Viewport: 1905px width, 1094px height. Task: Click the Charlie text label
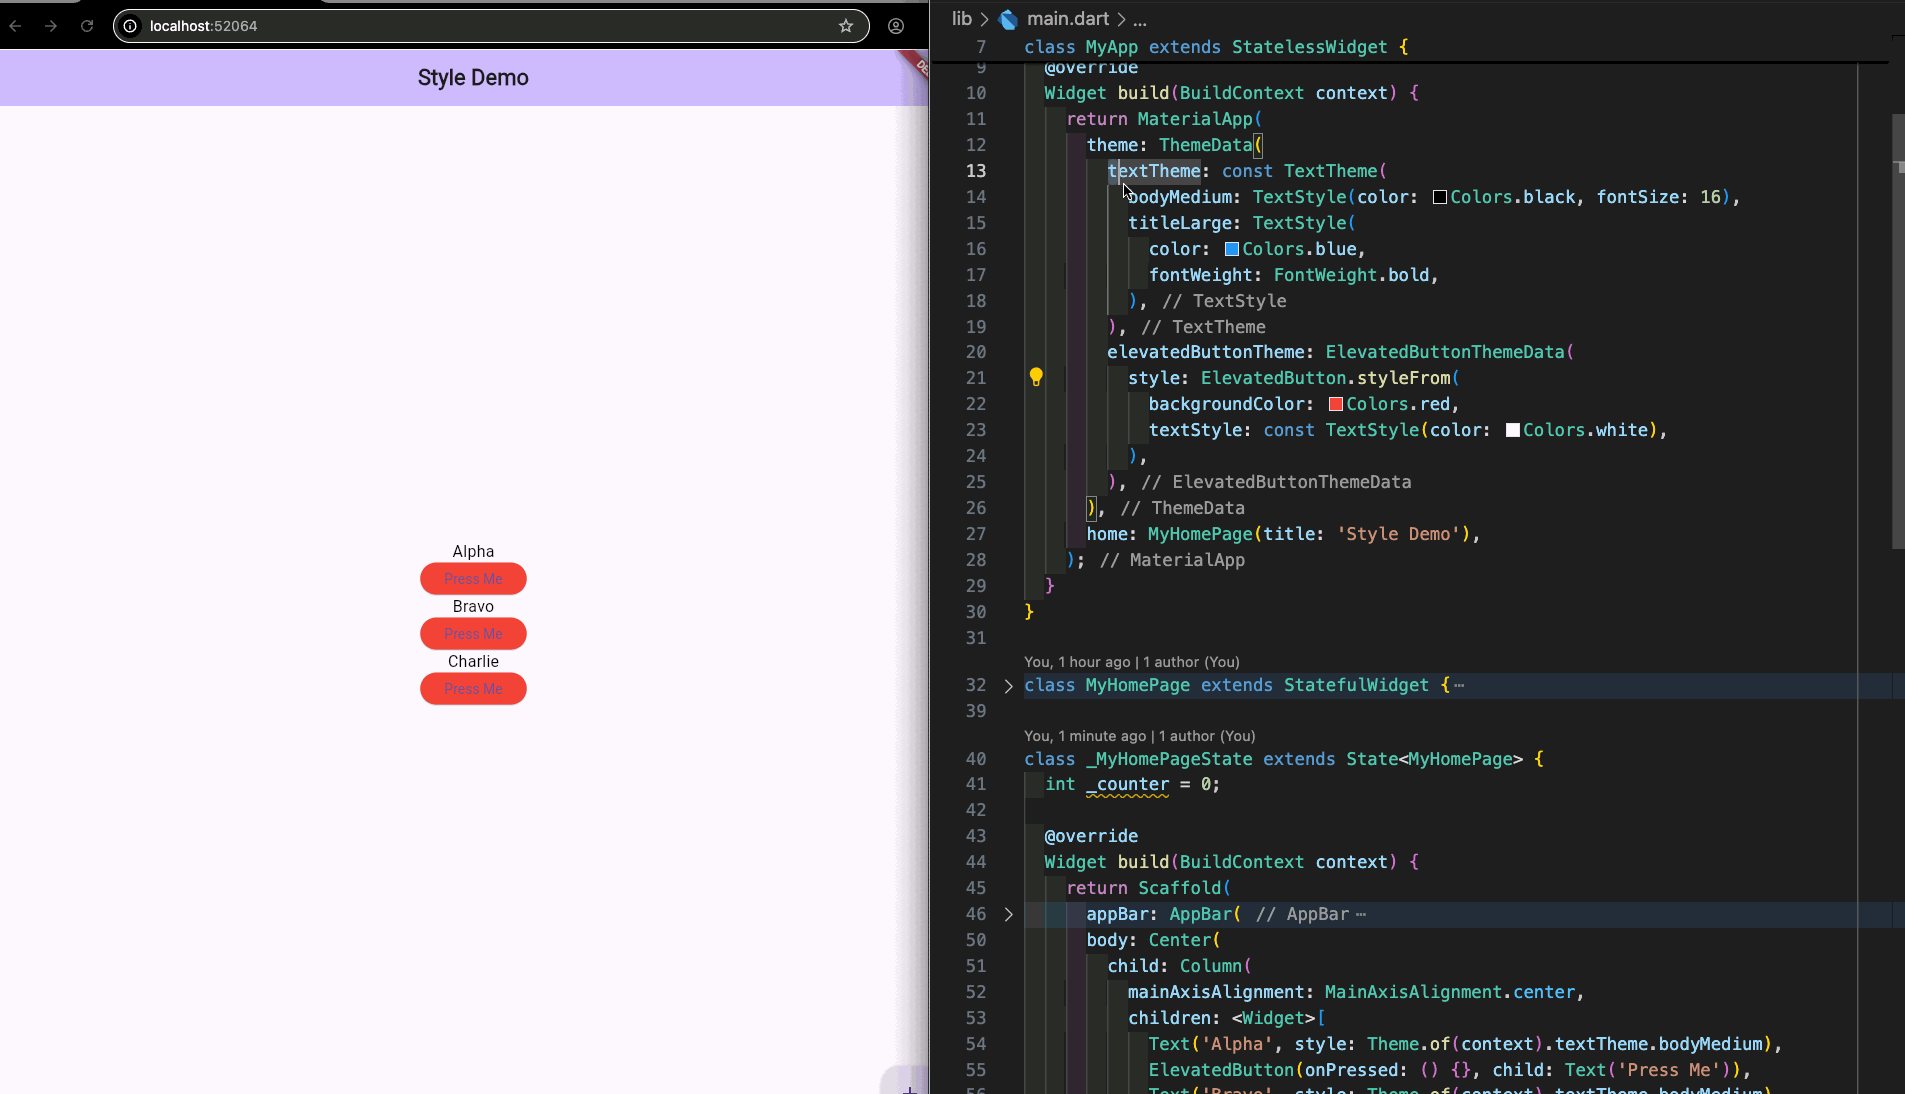(473, 661)
